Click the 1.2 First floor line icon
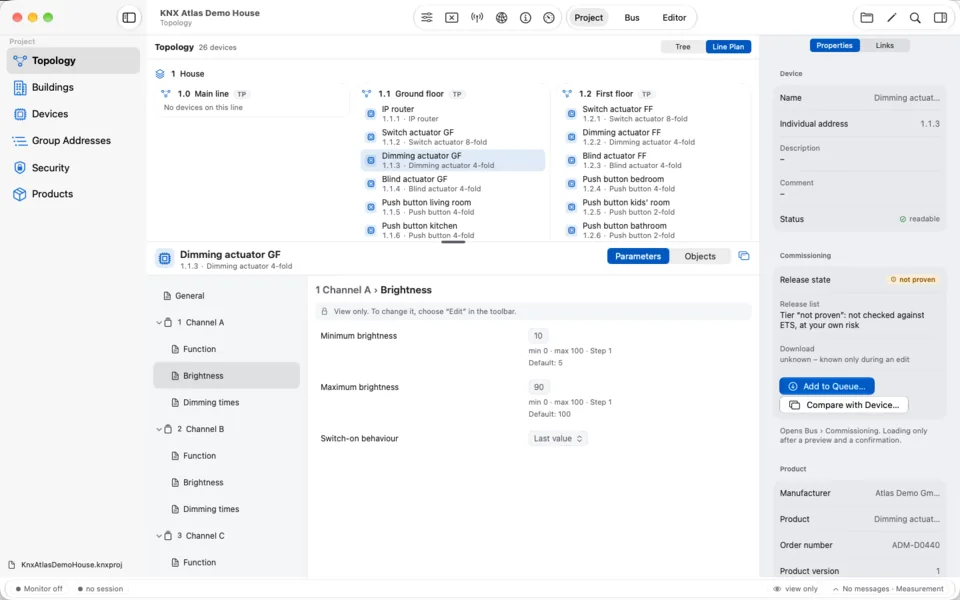This screenshot has width=960, height=600. click(567, 94)
